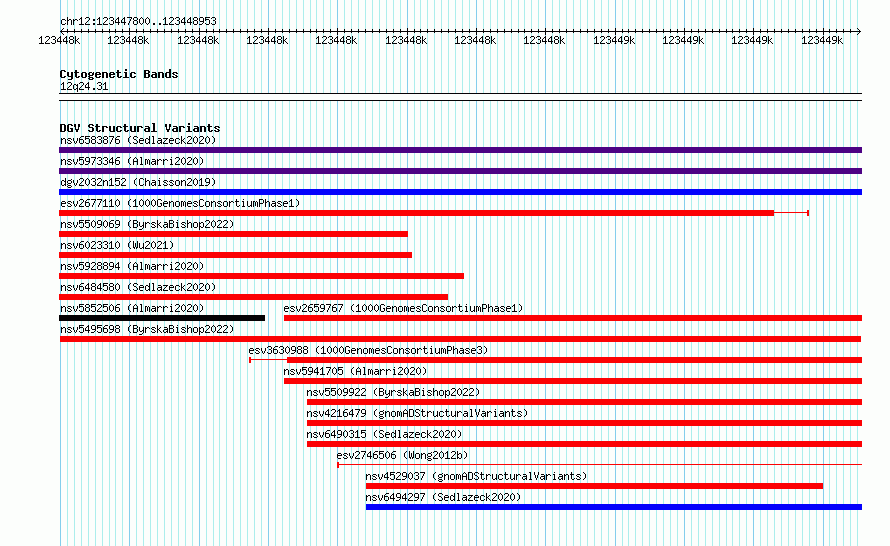Select the purple bar under nsv6583876
This screenshot has width=890, height=546.
coord(460,150)
